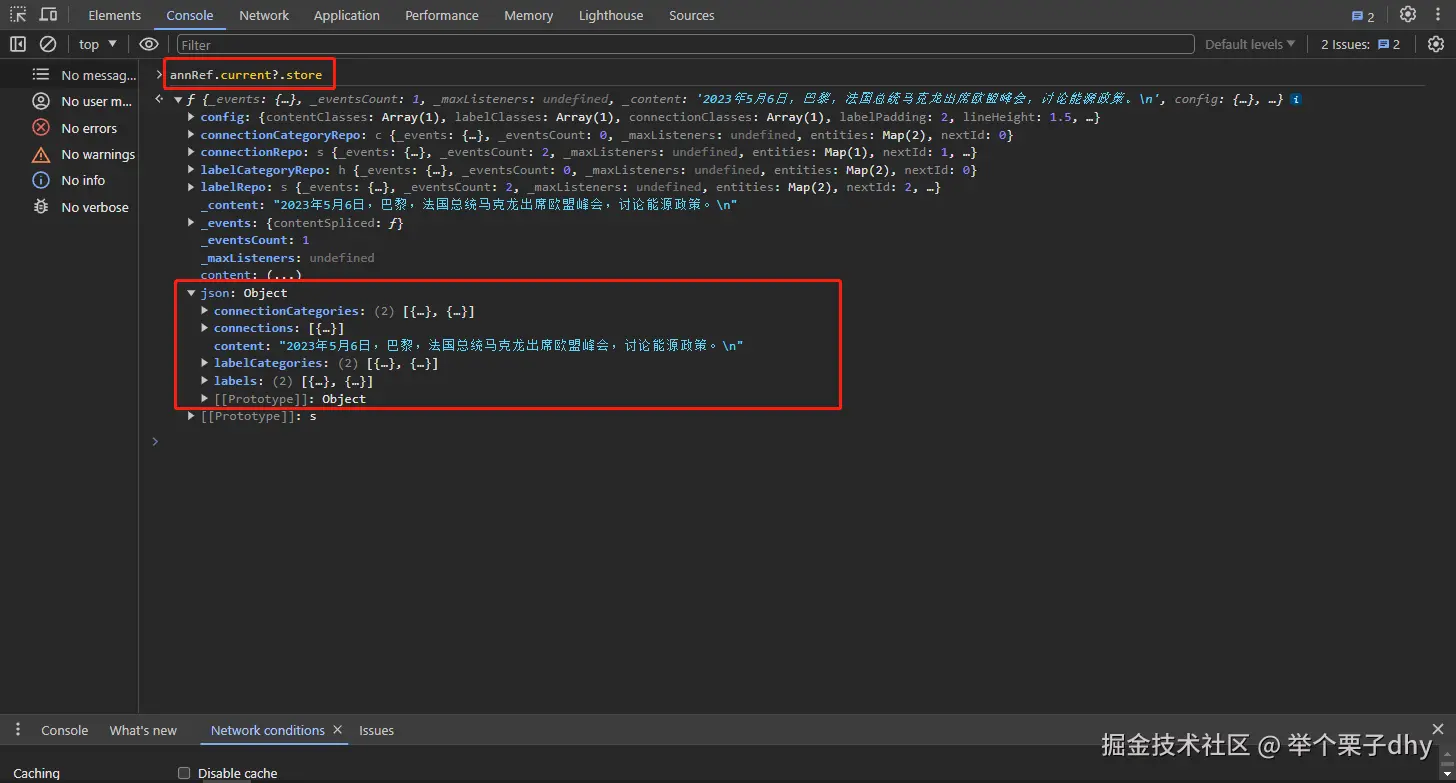
Task: Expand the 'config' property
Action: [x=192, y=117]
